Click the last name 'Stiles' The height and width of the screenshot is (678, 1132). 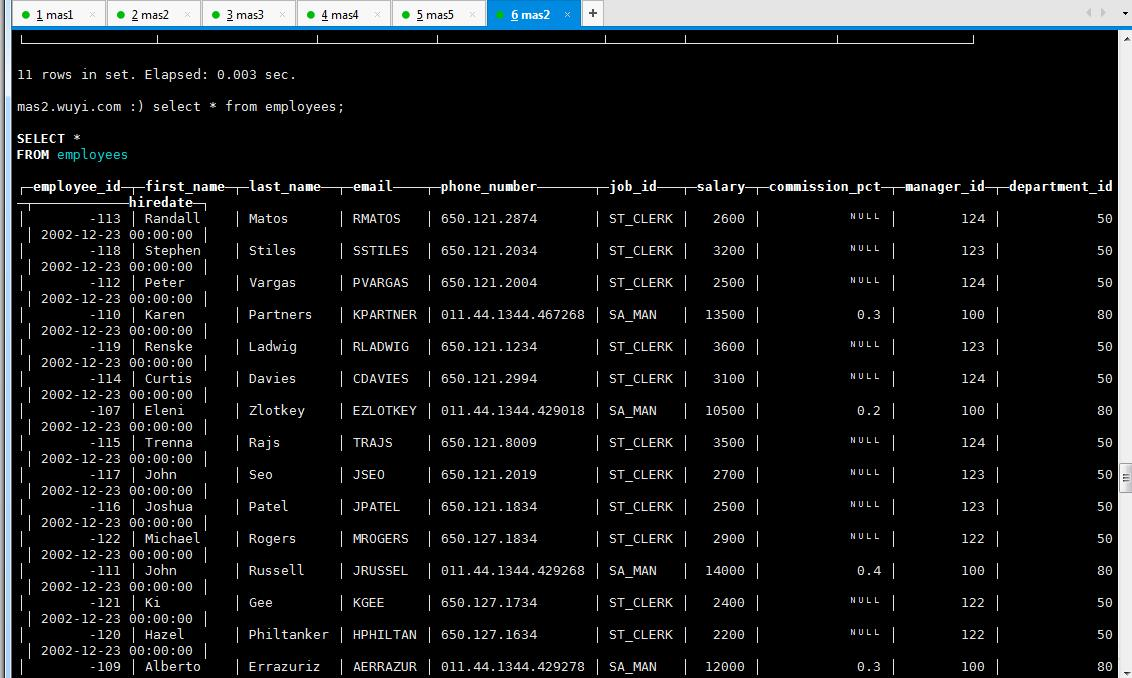272,251
